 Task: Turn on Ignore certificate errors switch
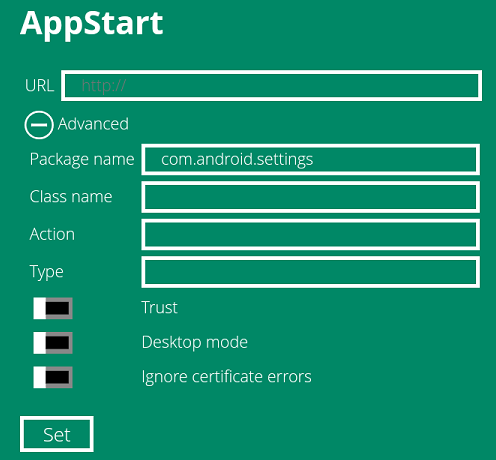[53, 377]
